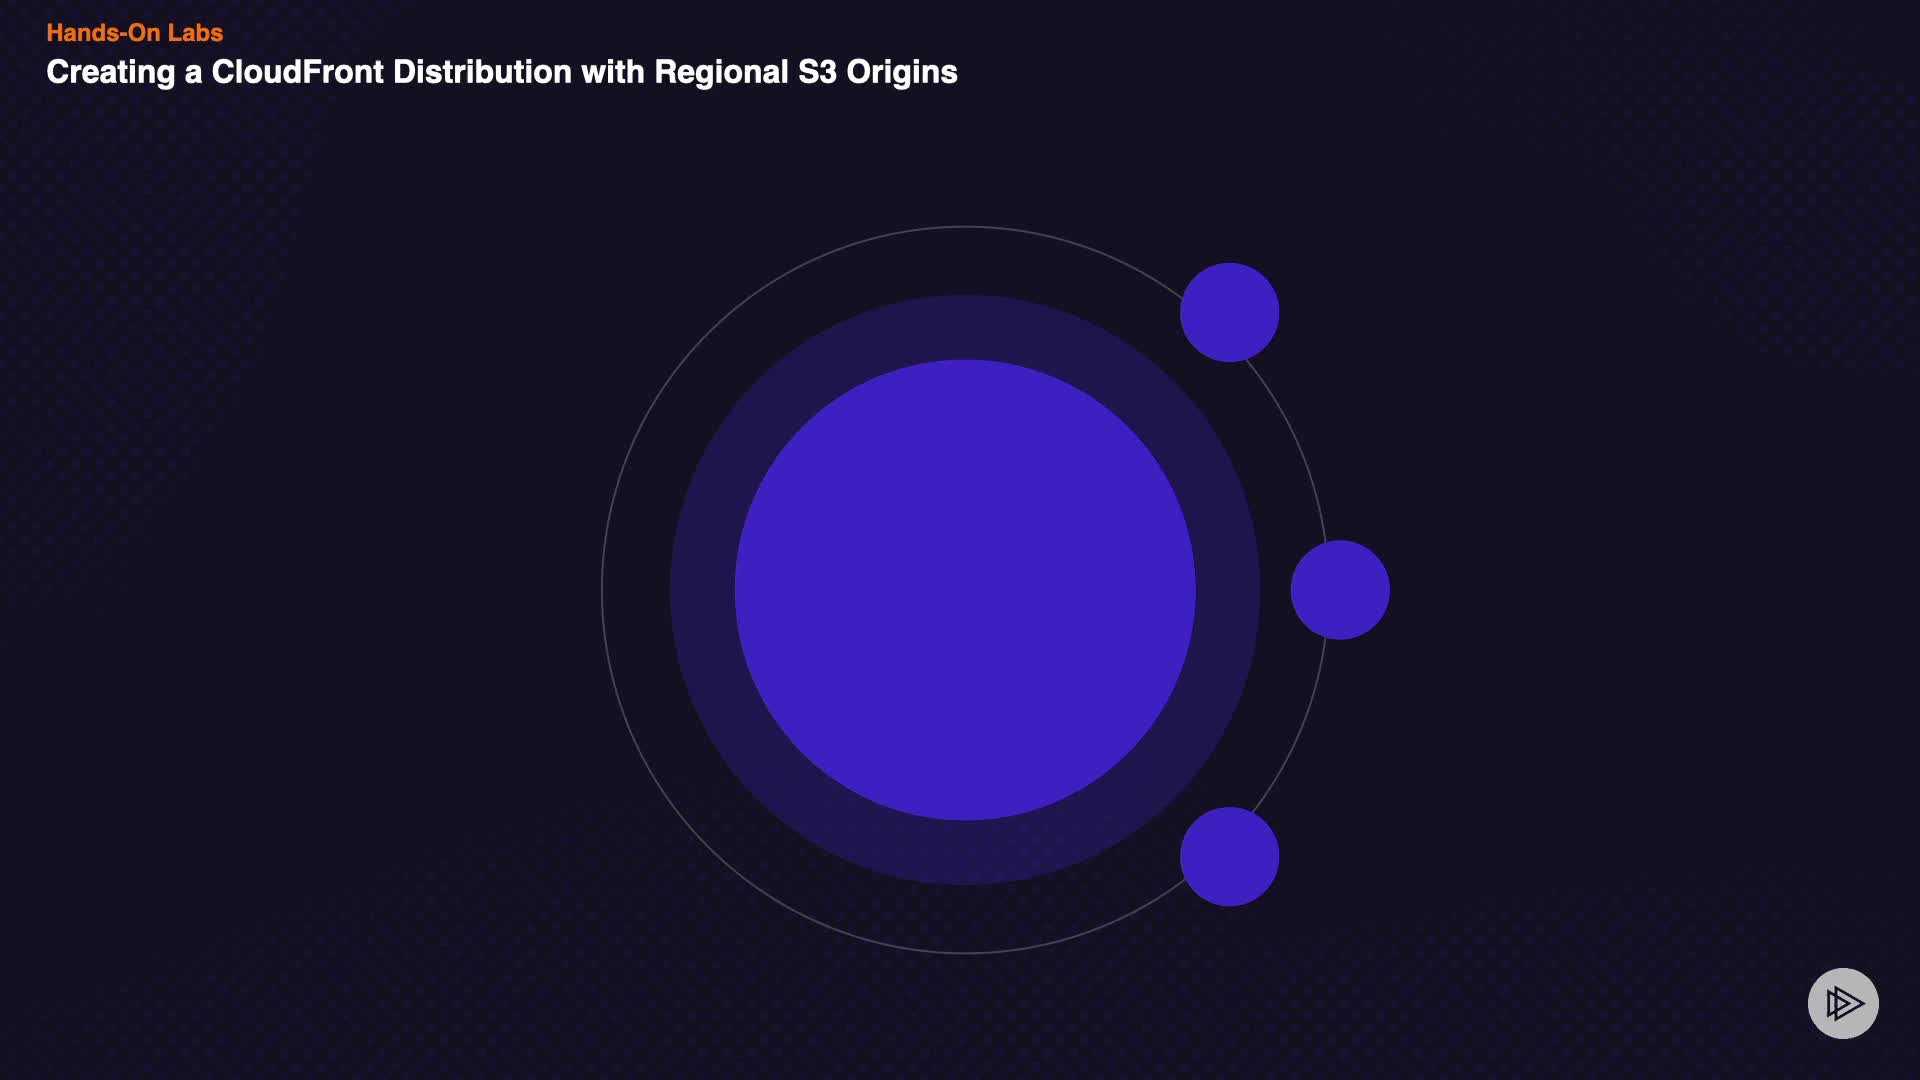1920x1080 pixels.
Task: Click the topmost small purple satellite circle
Action: [x=1229, y=312]
